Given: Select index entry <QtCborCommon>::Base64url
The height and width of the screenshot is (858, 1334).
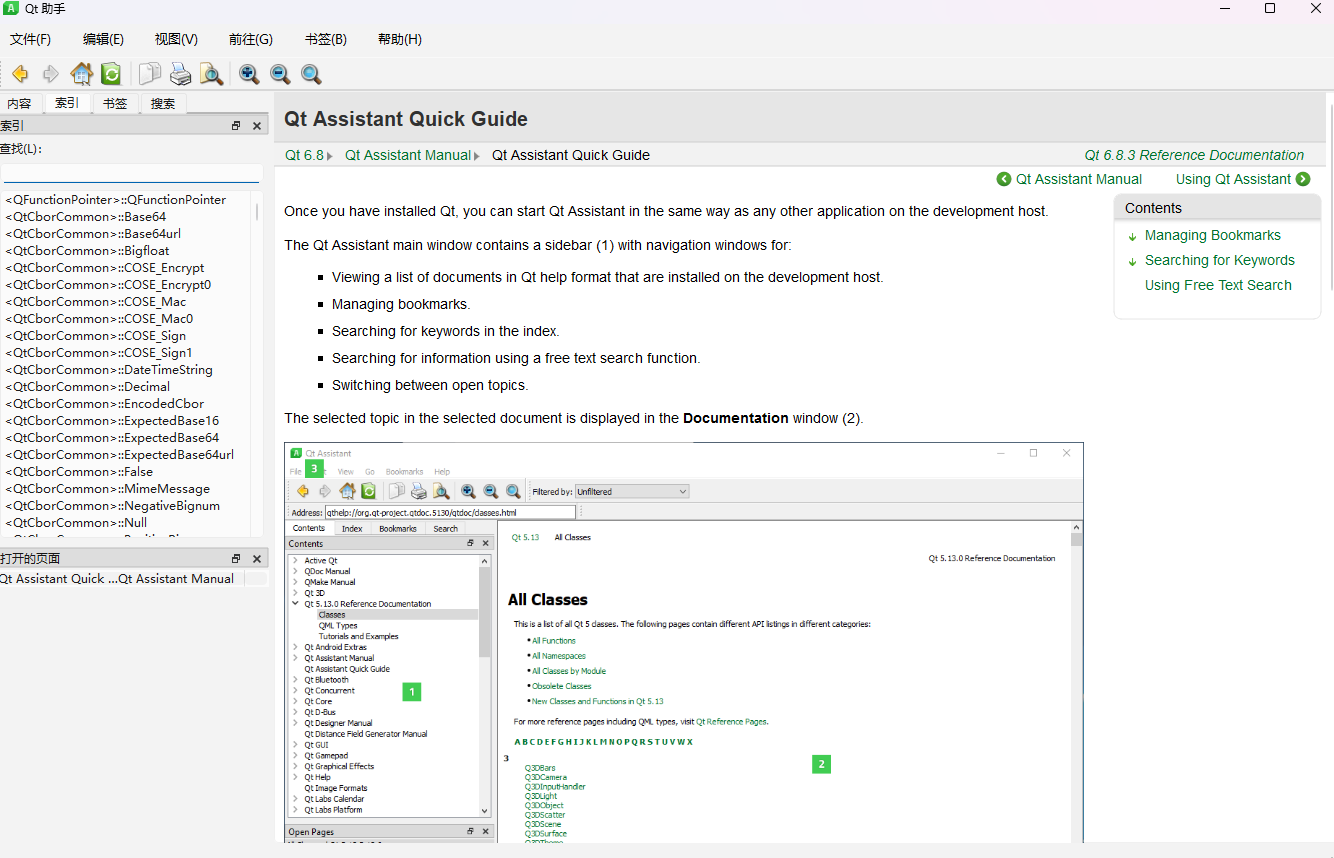Looking at the screenshot, I should pos(93,234).
